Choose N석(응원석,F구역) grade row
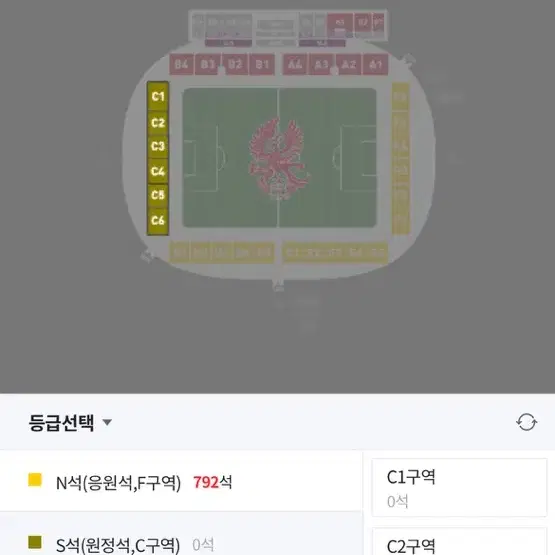Screen dimensions: 555x555 coord(181,482)
